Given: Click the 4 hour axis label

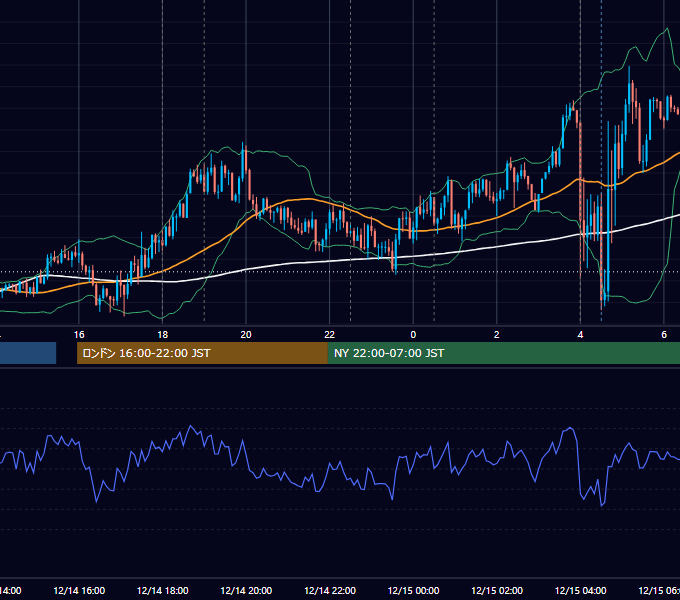Looking at the screenshot, I should coord(580,334).
